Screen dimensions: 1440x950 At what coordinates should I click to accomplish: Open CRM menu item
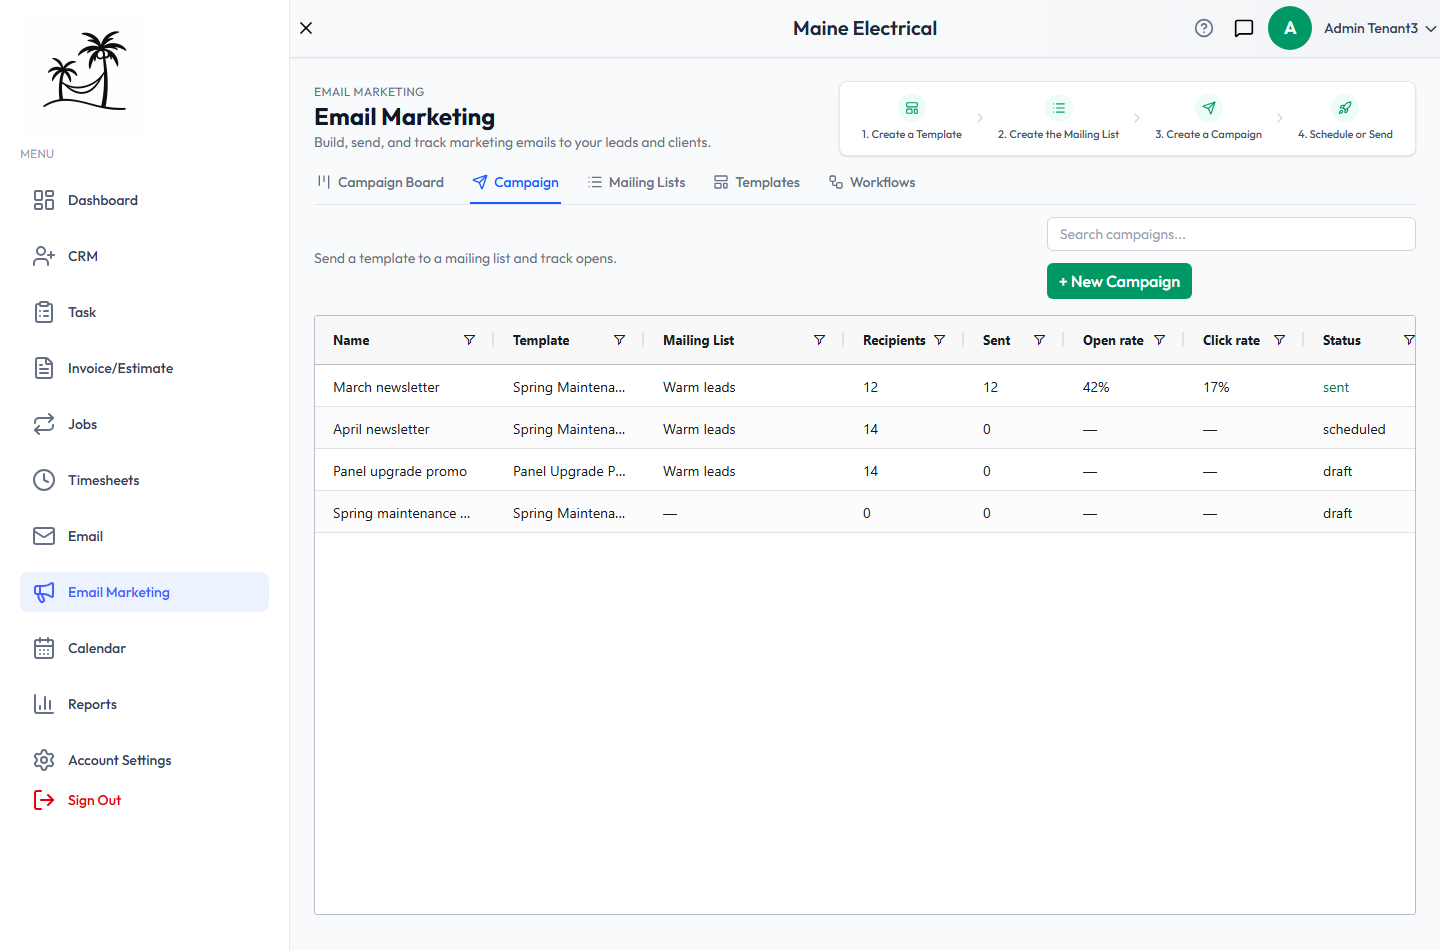(x=144, y=256)
